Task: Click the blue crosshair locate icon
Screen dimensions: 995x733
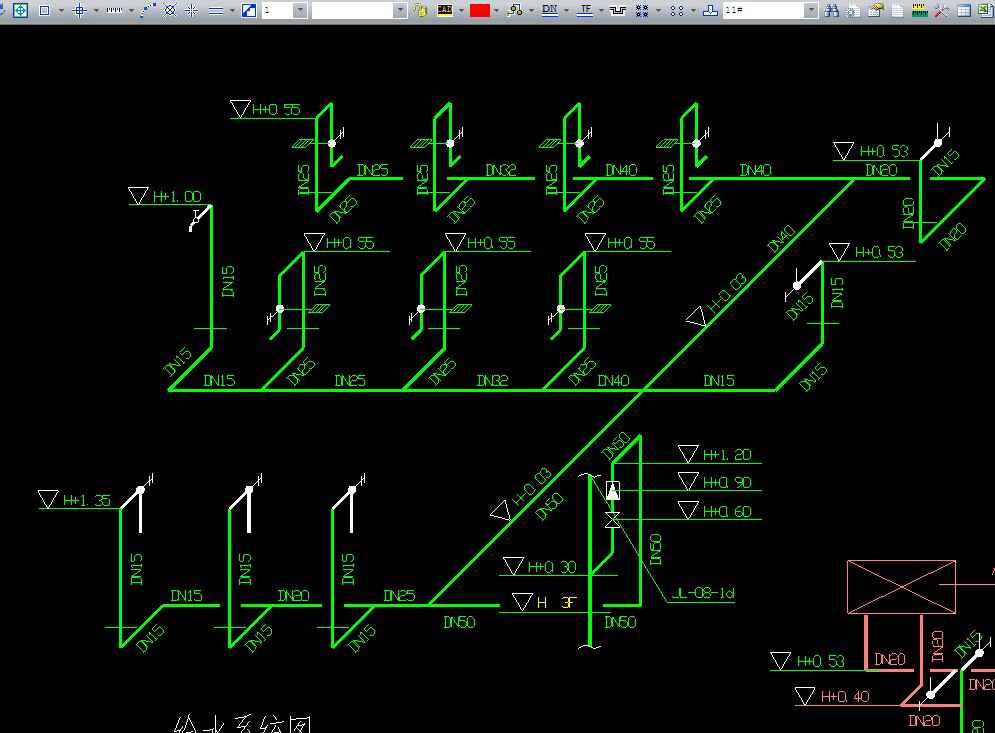Action: (79, 10)
